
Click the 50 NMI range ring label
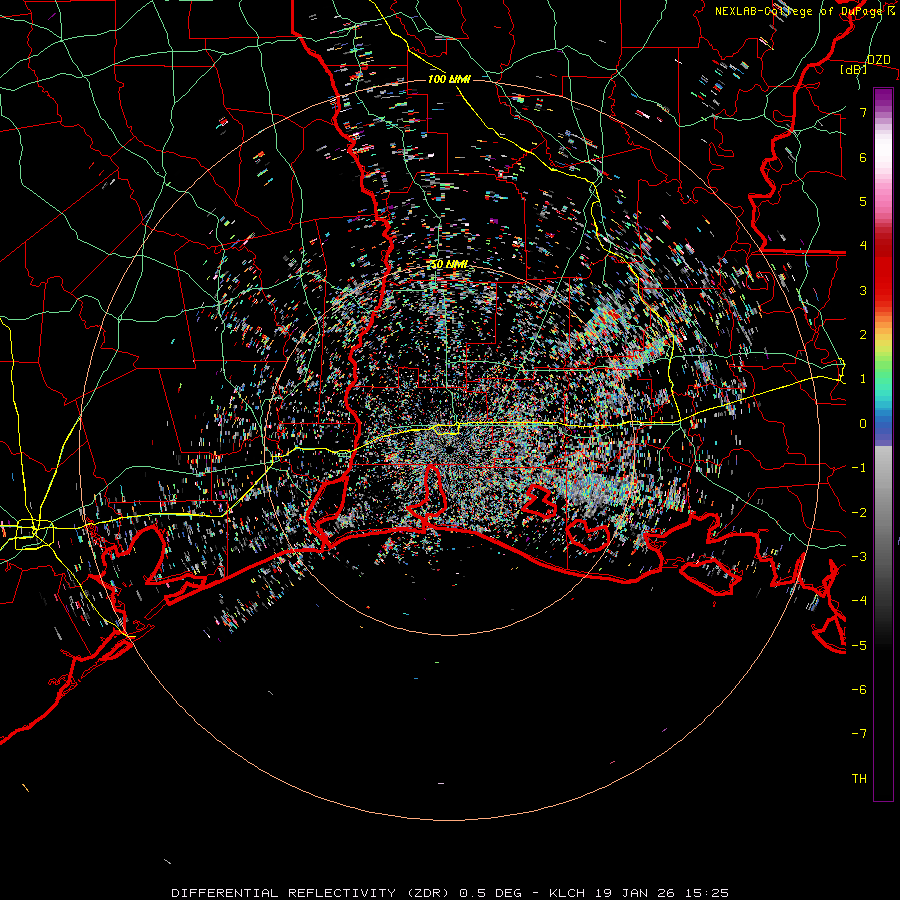(x=449, y=264)
